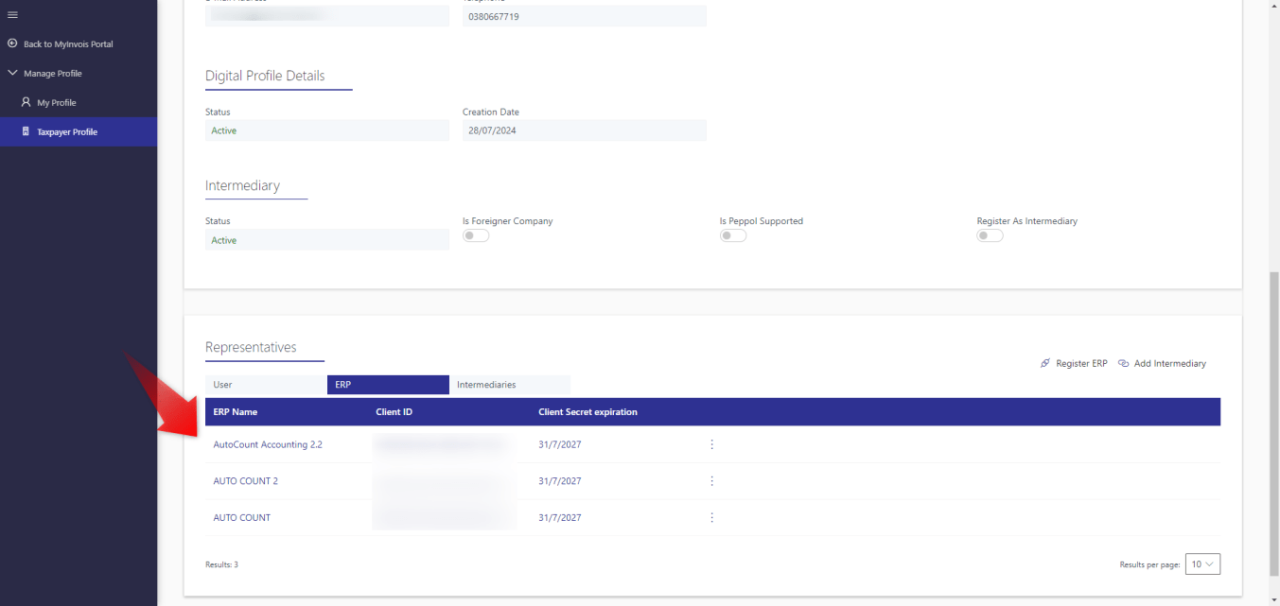Switch to the User tab
This screenshot has width=1280, height=606.
point(264,384)
